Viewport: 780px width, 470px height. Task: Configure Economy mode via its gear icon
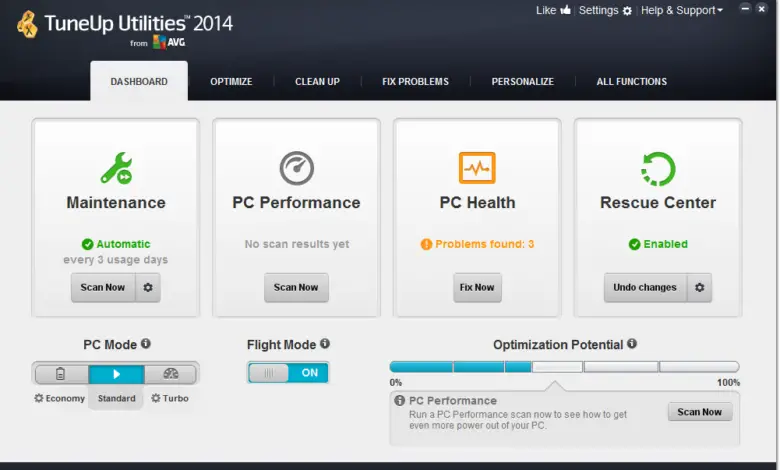38,398
